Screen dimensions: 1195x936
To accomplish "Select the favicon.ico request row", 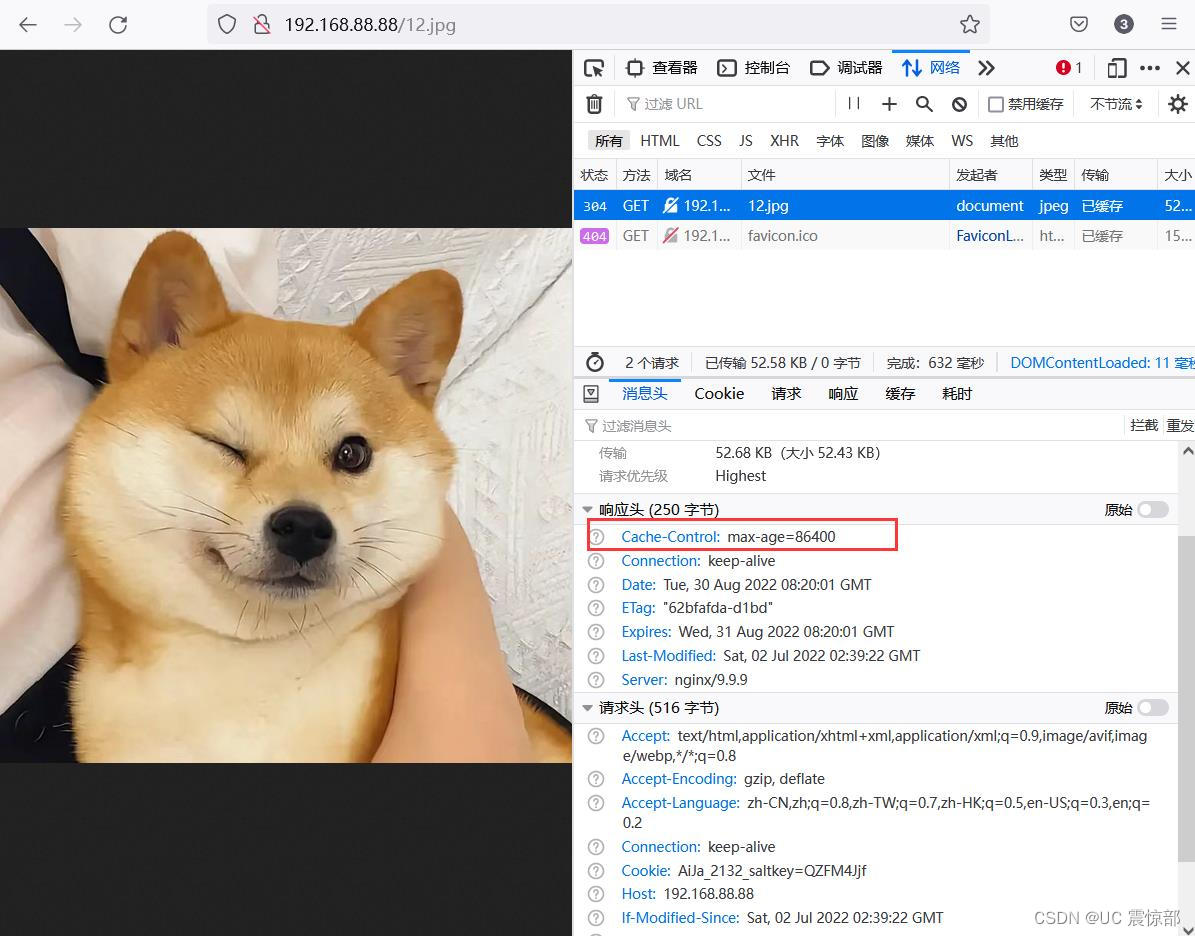I will tap(884, 236).
